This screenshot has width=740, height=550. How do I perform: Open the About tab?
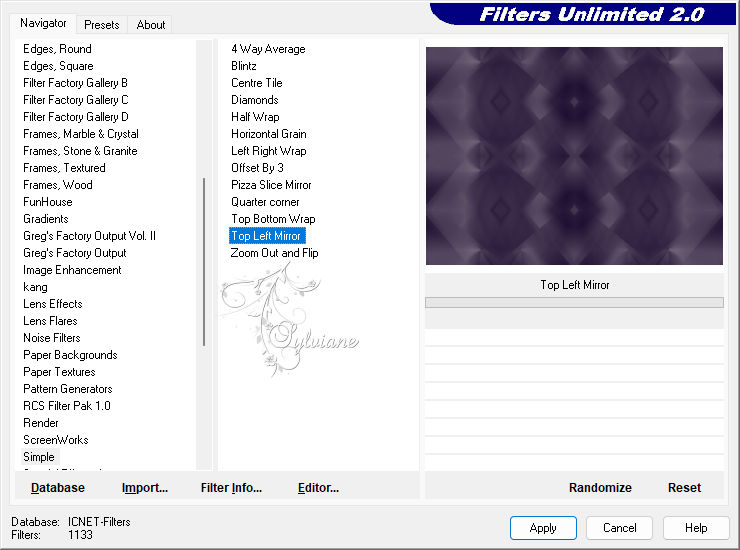(x=151, y=25)
